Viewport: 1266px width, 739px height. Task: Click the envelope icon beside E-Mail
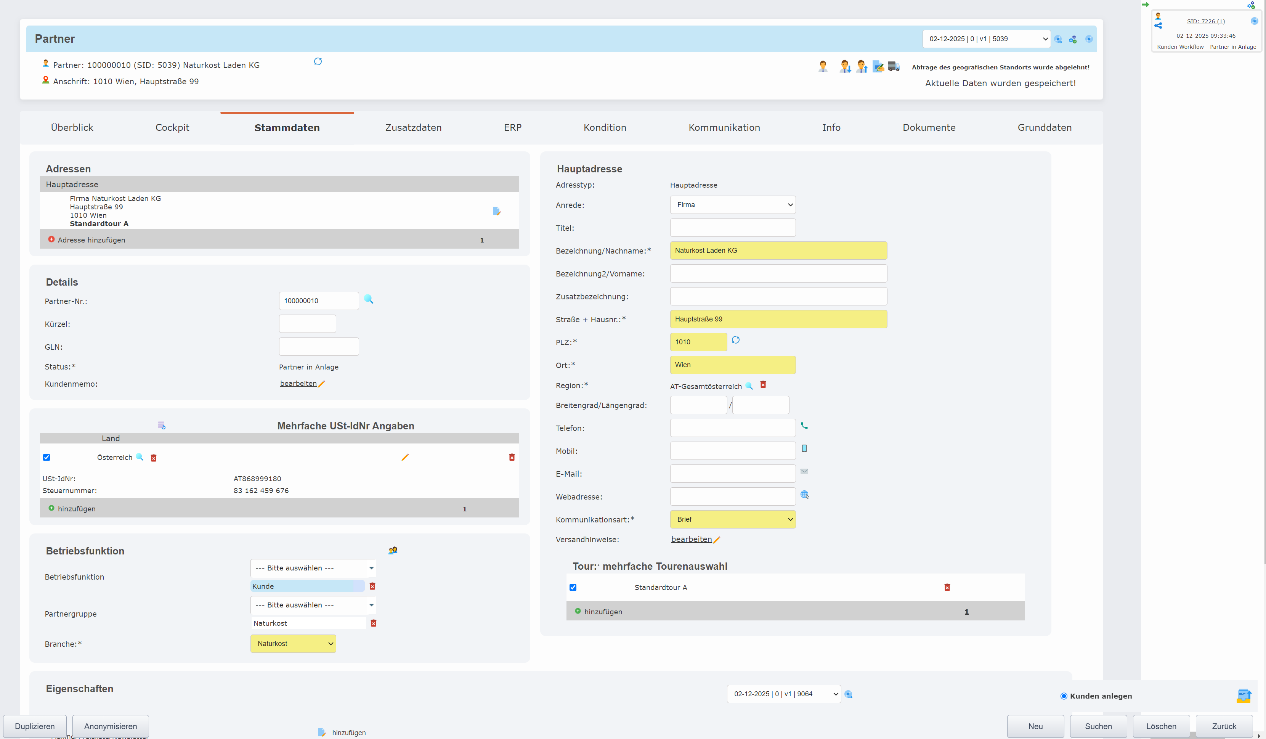804,472
